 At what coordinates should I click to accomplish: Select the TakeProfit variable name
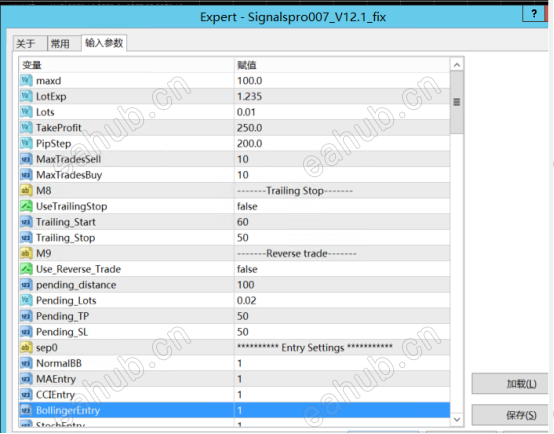(x=59, y=128)
